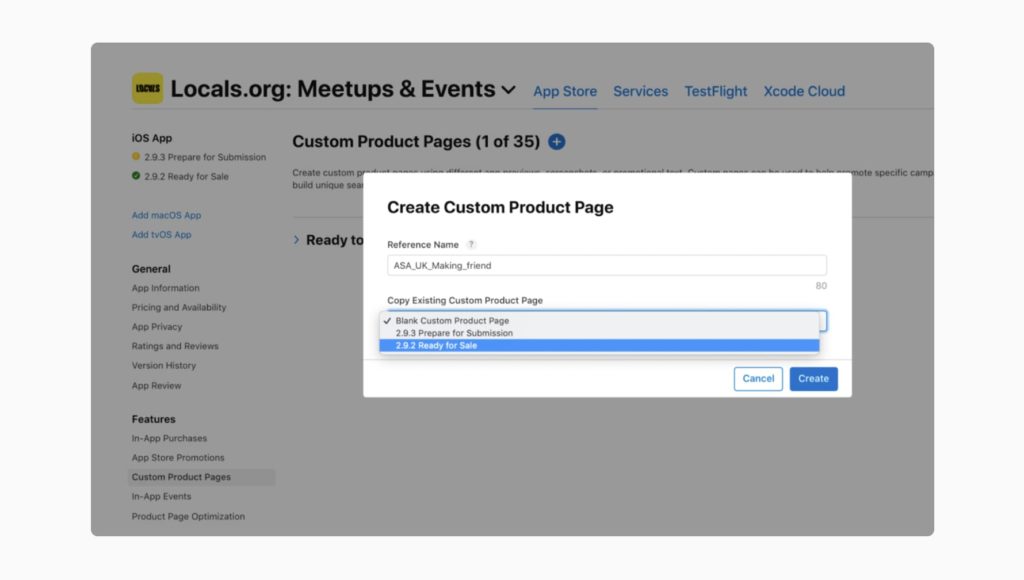View Version History
This screenshot has height=580, width=1024.
tap(164, 366)
